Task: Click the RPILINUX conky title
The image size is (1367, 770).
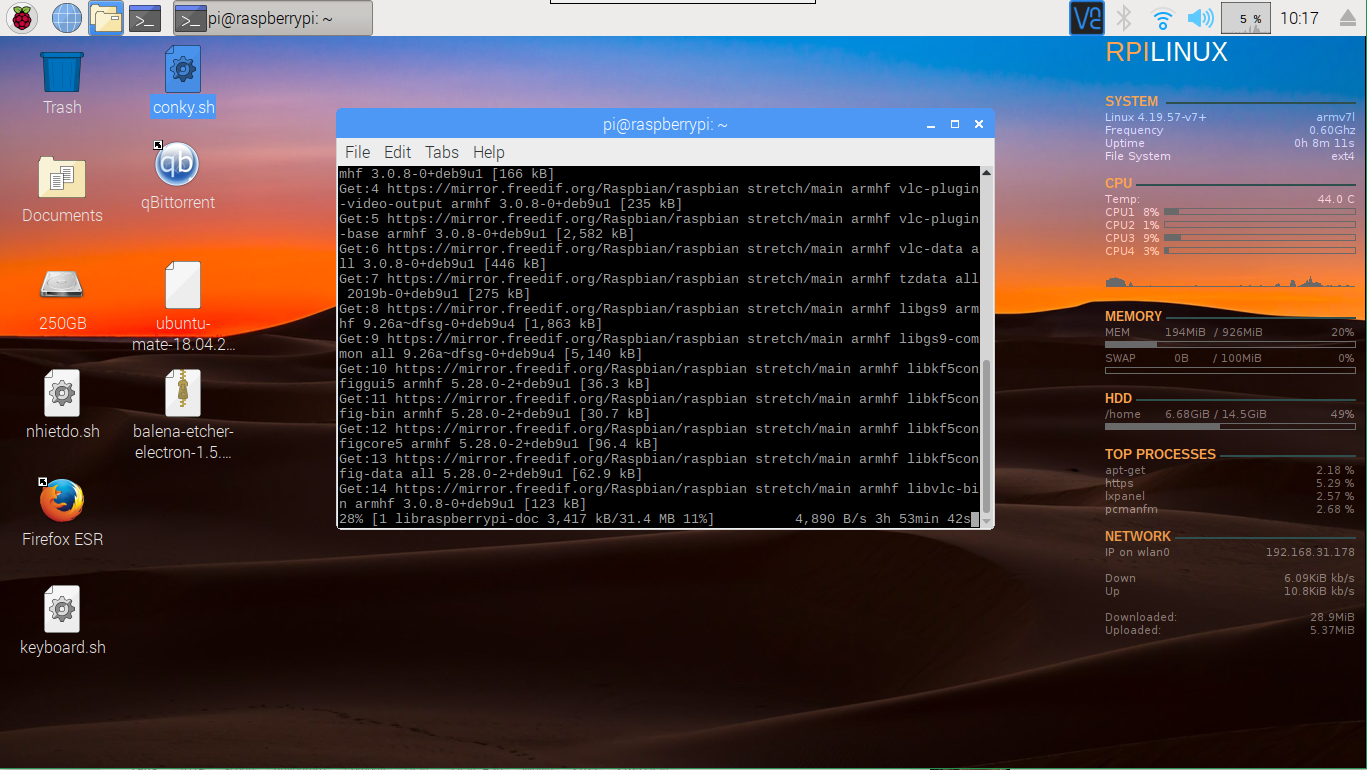Action: pos(1166,53)
